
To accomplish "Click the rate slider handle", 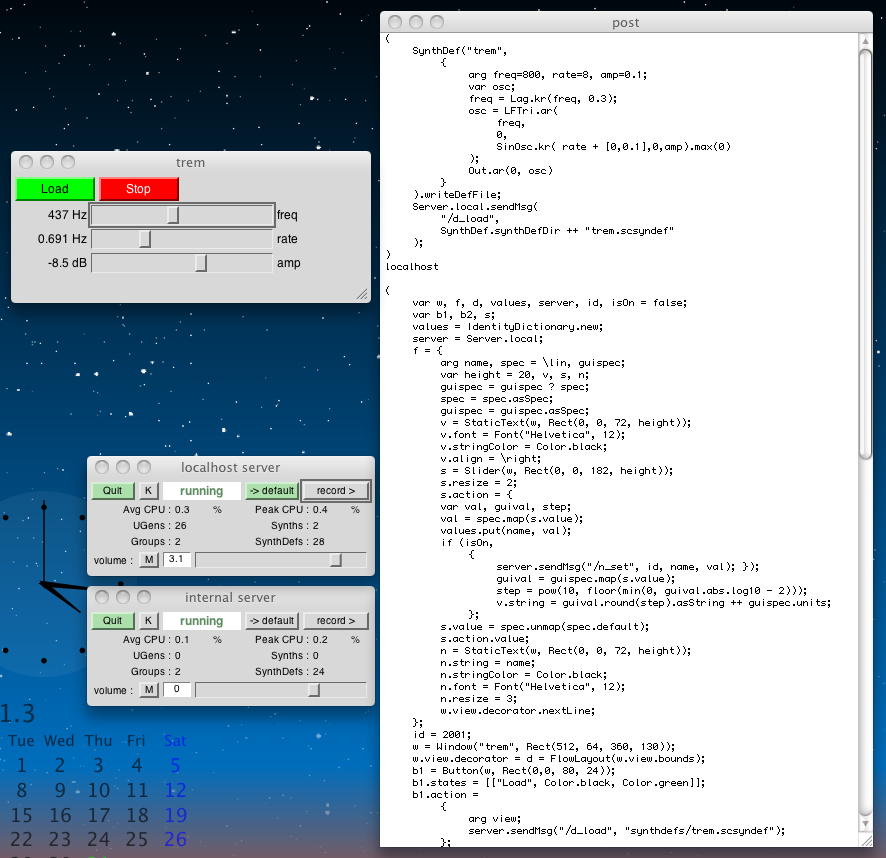I will pos(145,239).
